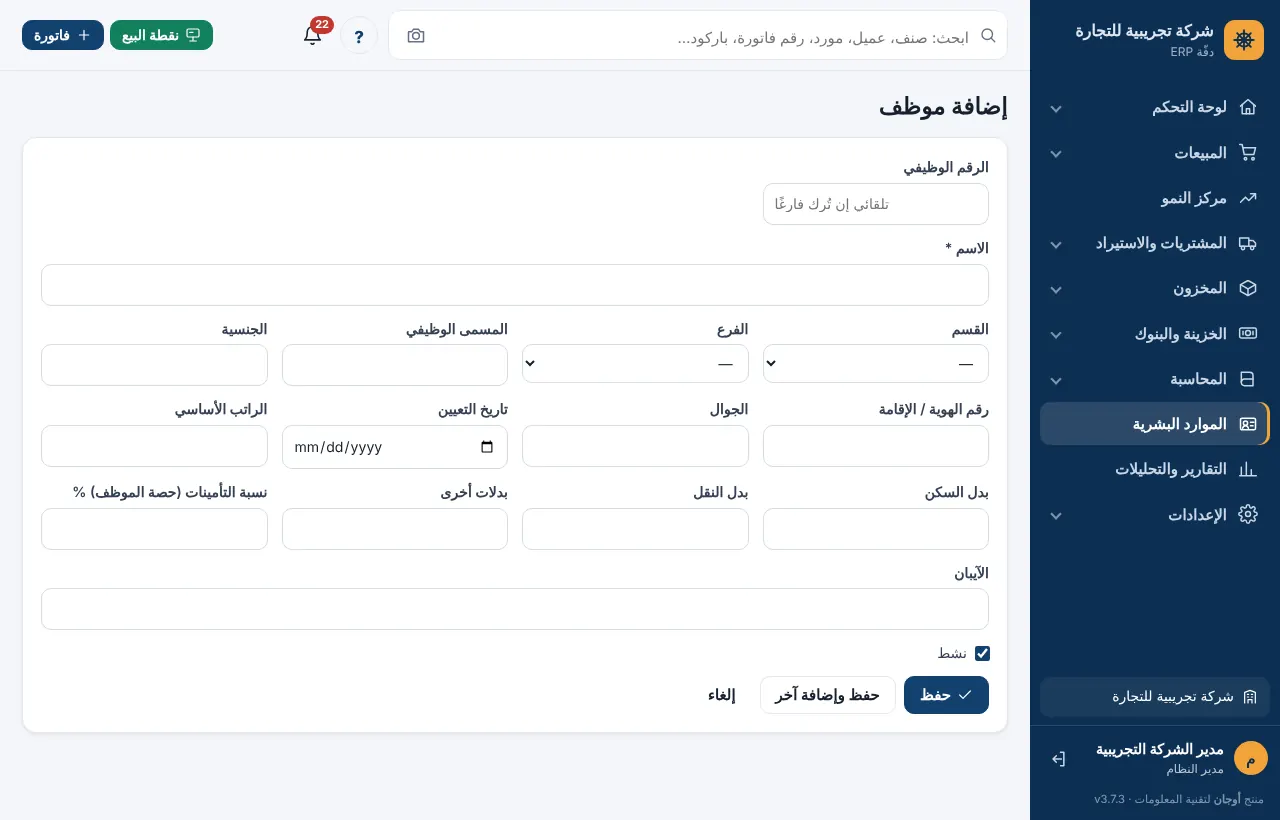This screenshot has height=820, width=1280.
Task: Open المشتريات والاستيراد menu item
Action: tap(1154, 243)
